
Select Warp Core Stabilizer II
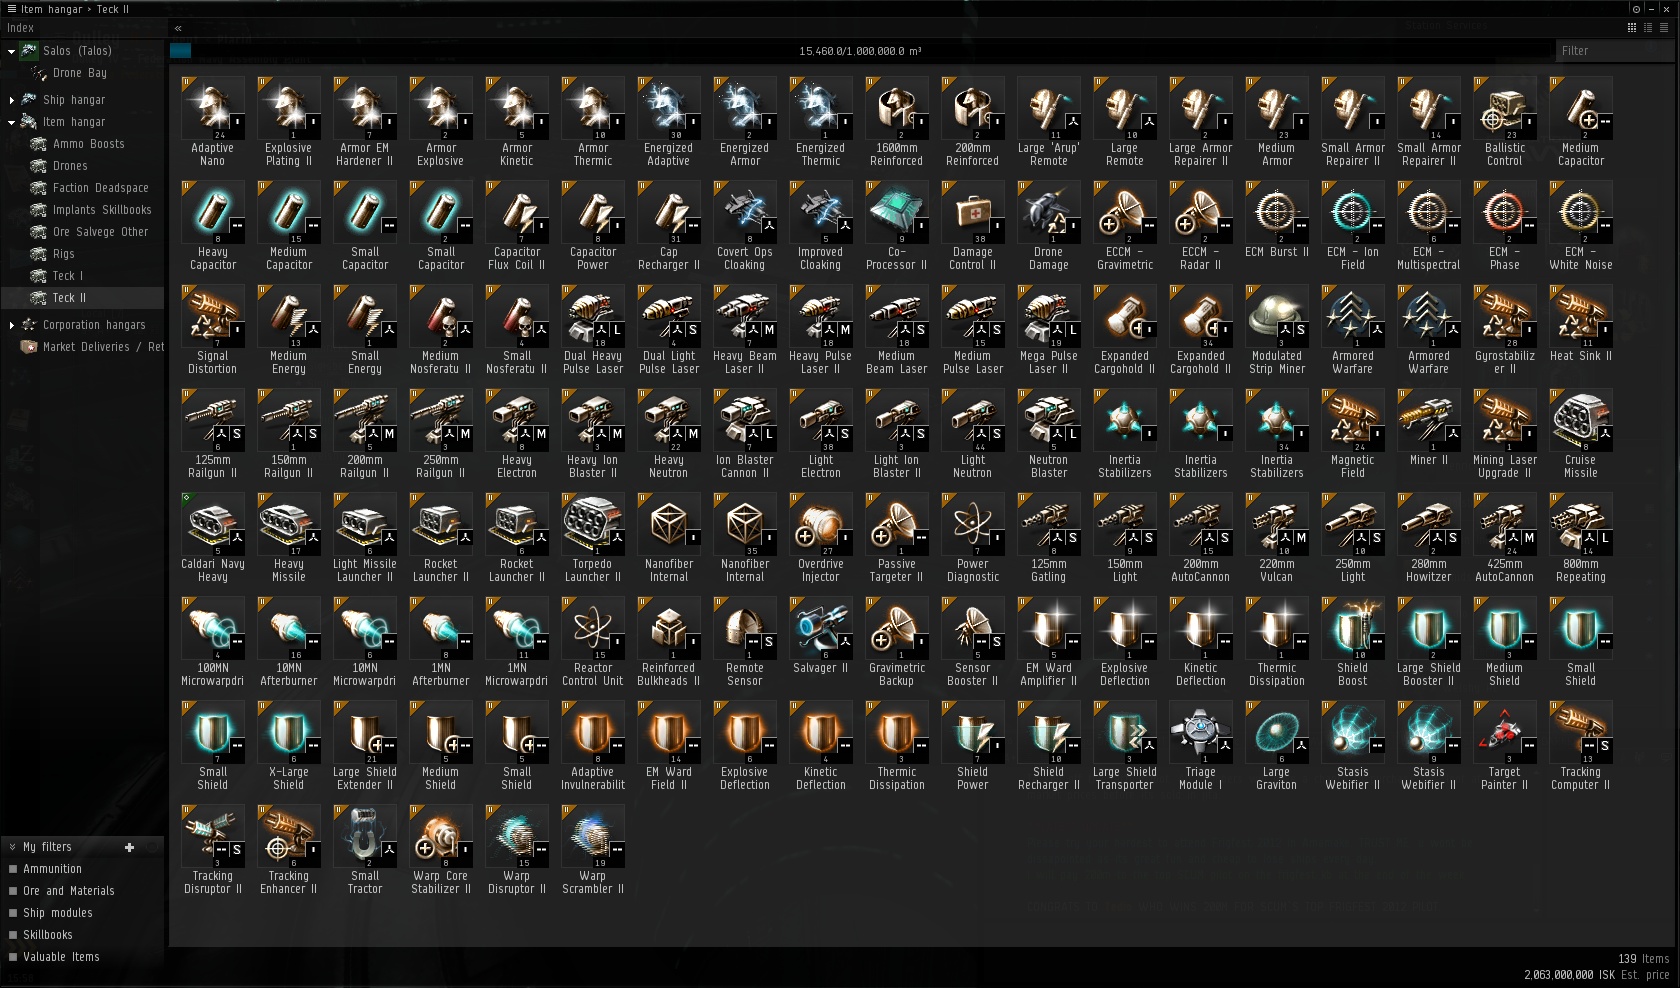[x=441, y=837]
